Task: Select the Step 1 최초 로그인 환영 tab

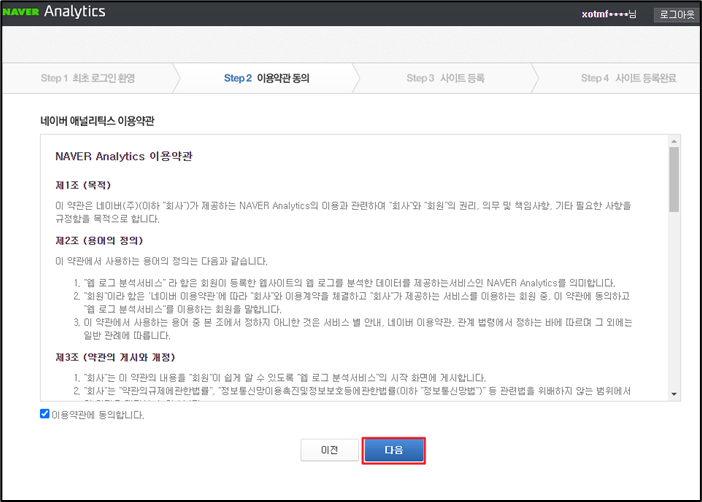Action: tap(88, 78)
